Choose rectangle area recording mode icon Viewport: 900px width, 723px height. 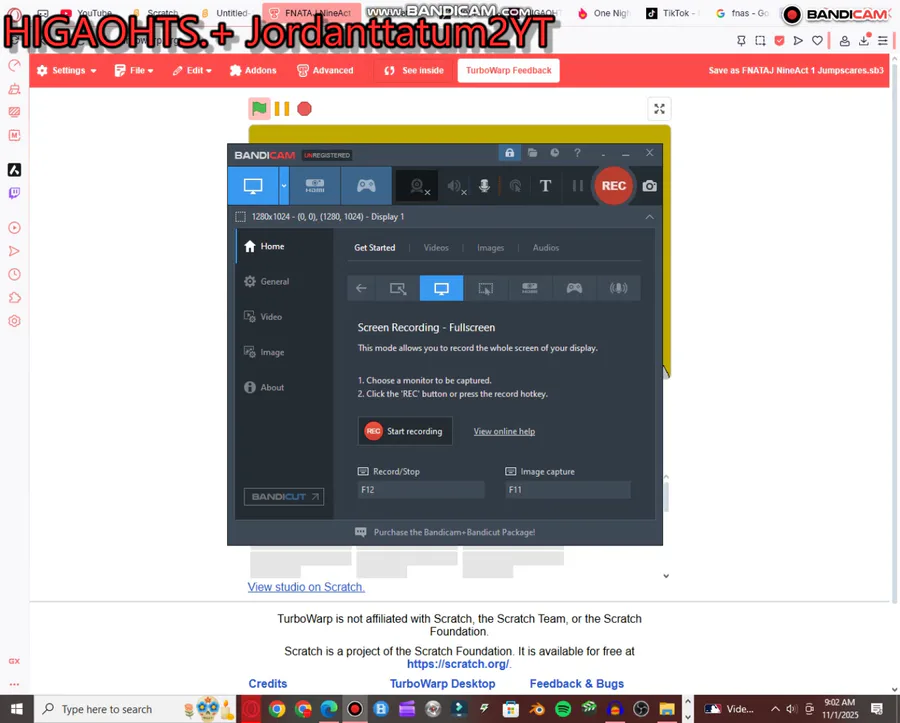(397, 288)
